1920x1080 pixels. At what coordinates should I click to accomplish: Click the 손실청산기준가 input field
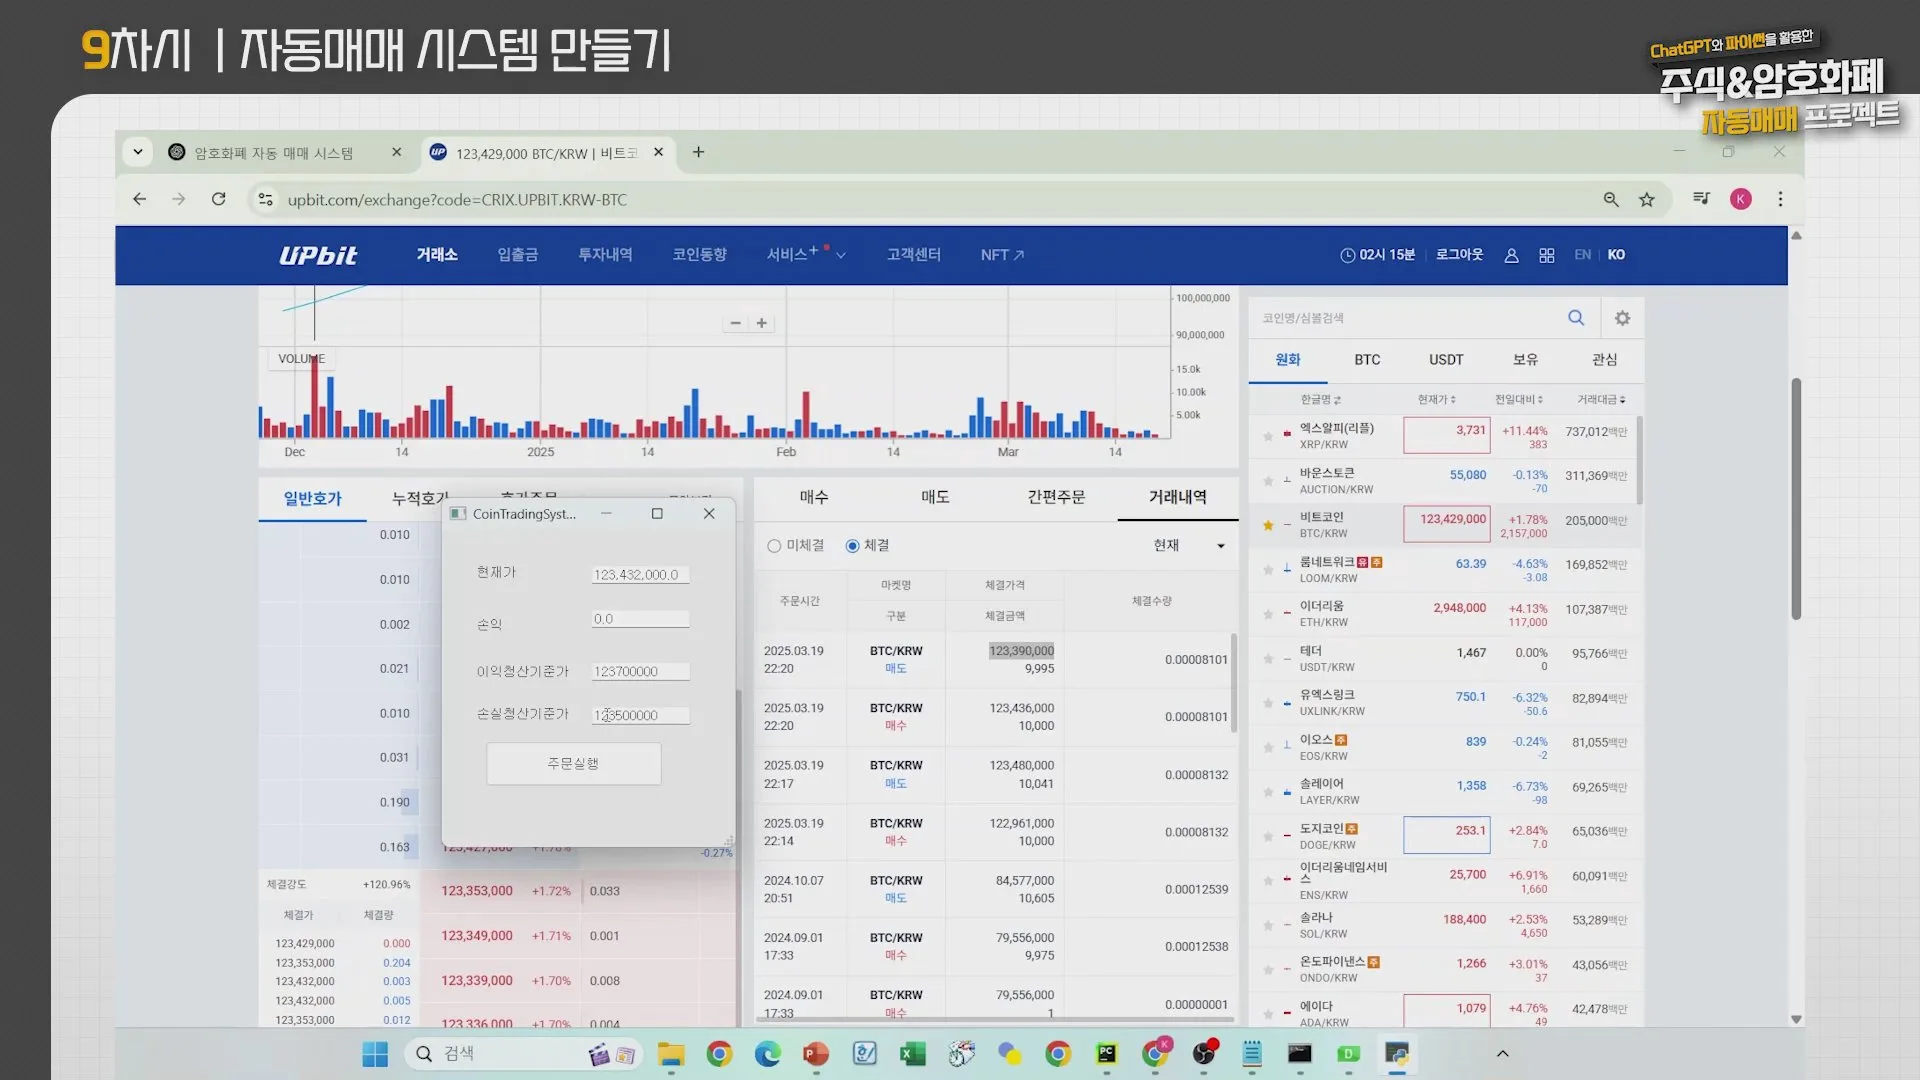tap(640, 716)
